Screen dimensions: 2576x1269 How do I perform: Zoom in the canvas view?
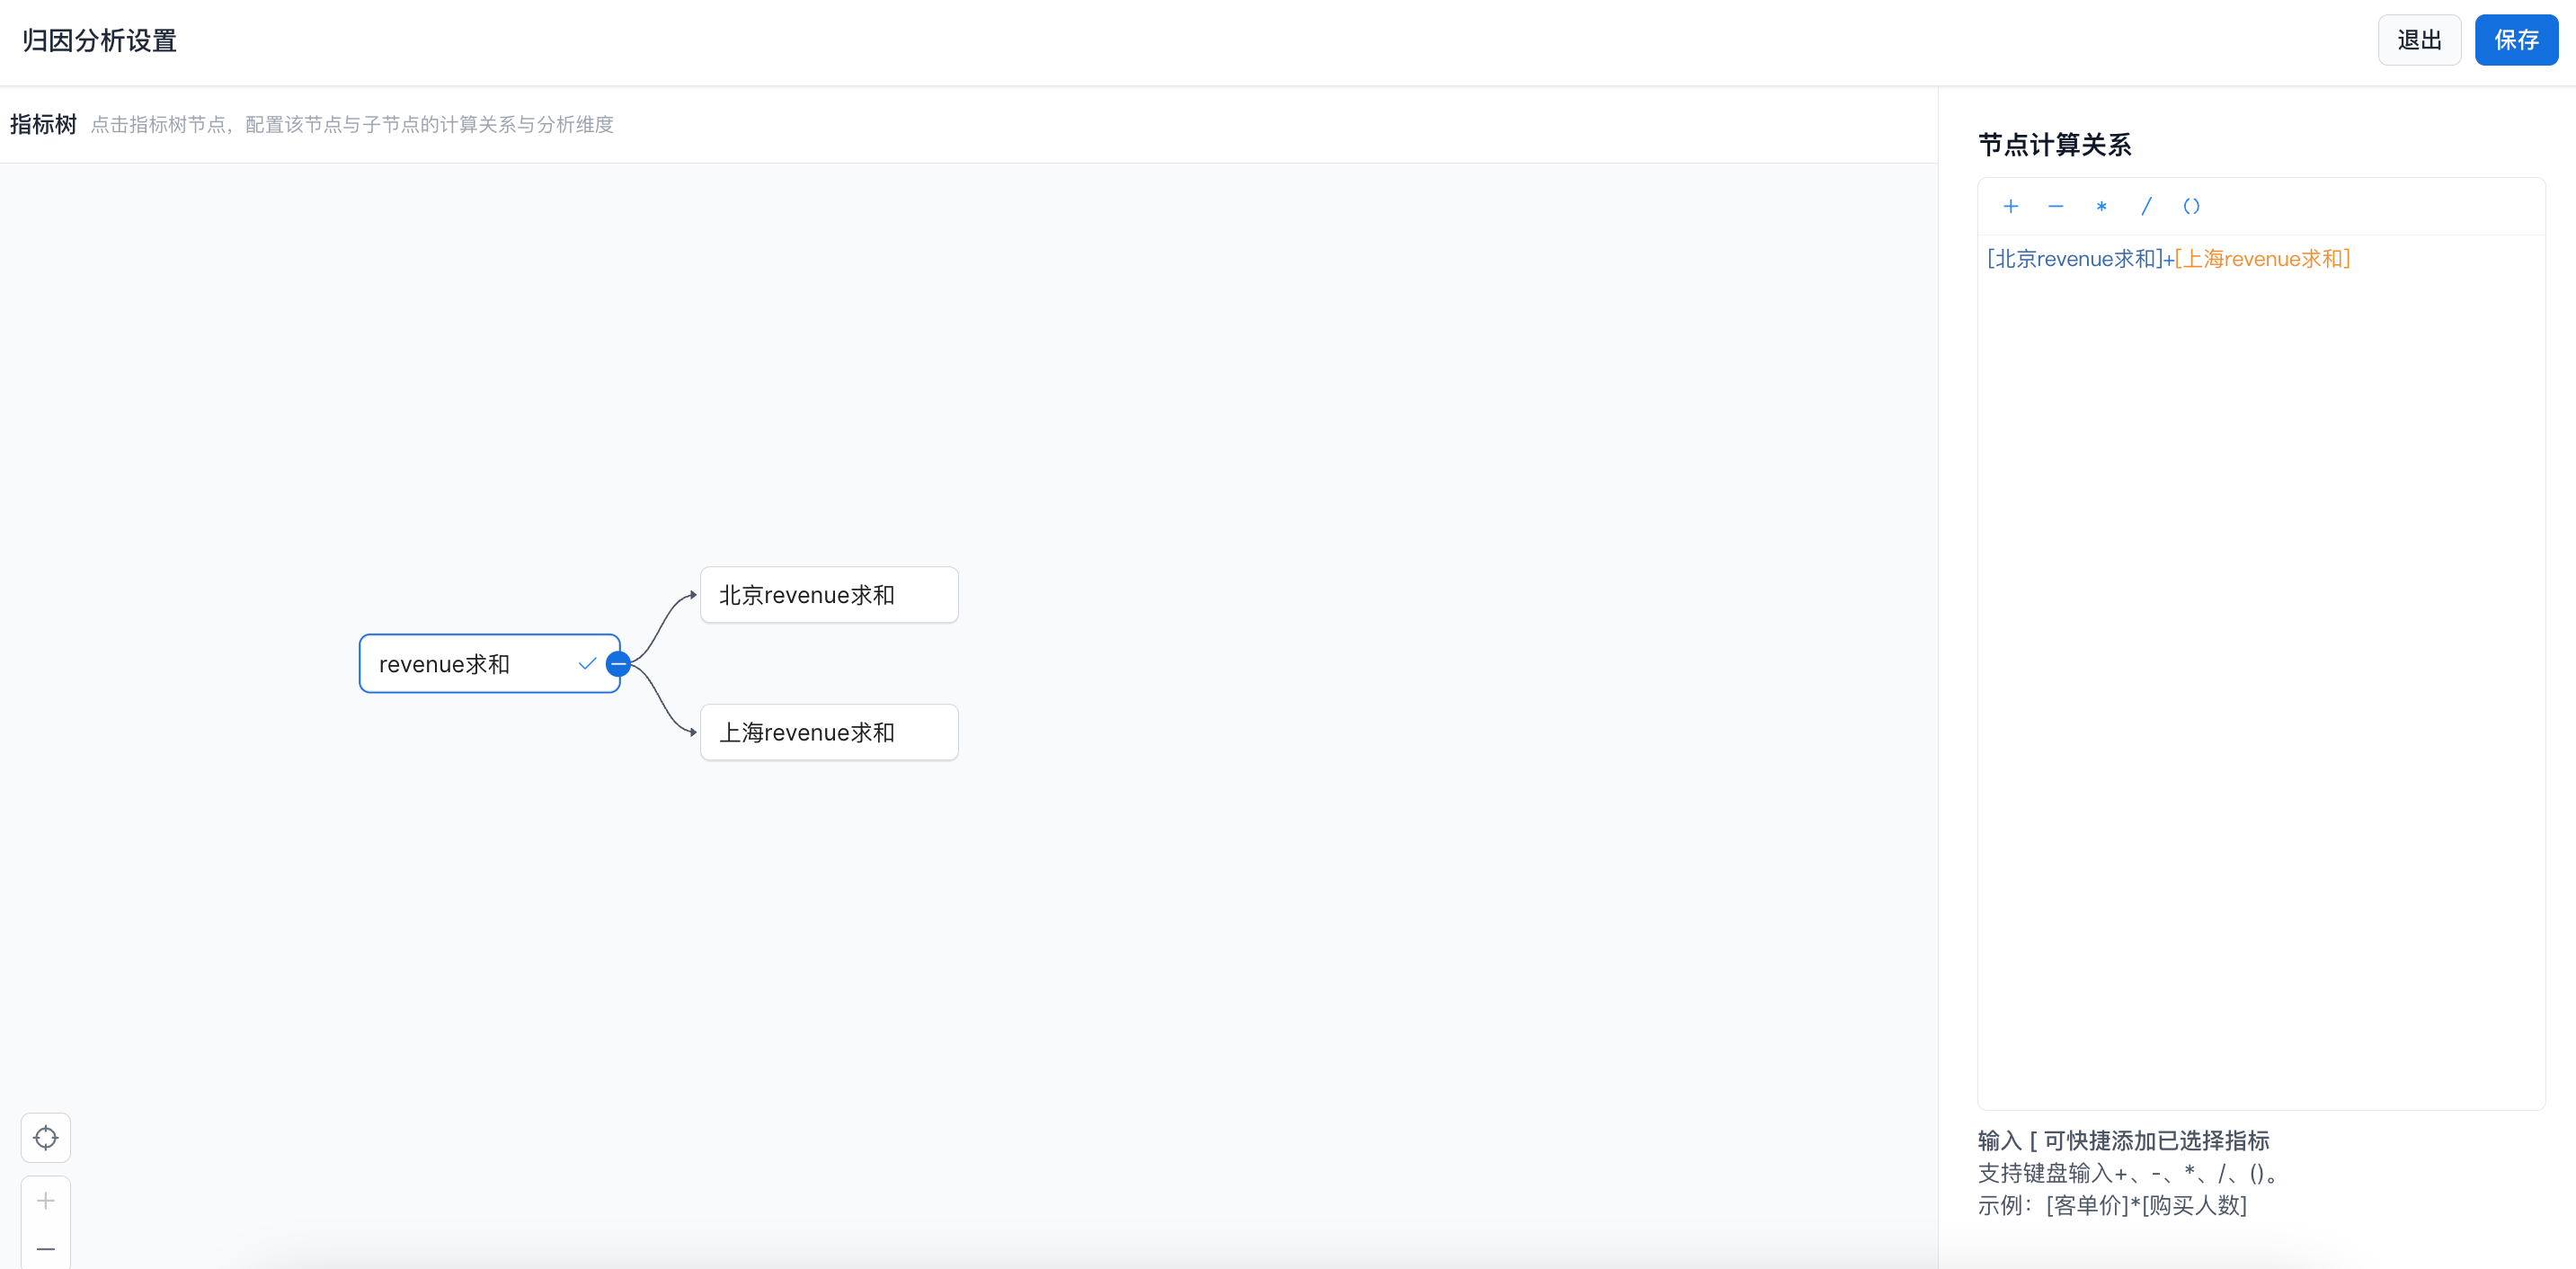point(46,1200)
